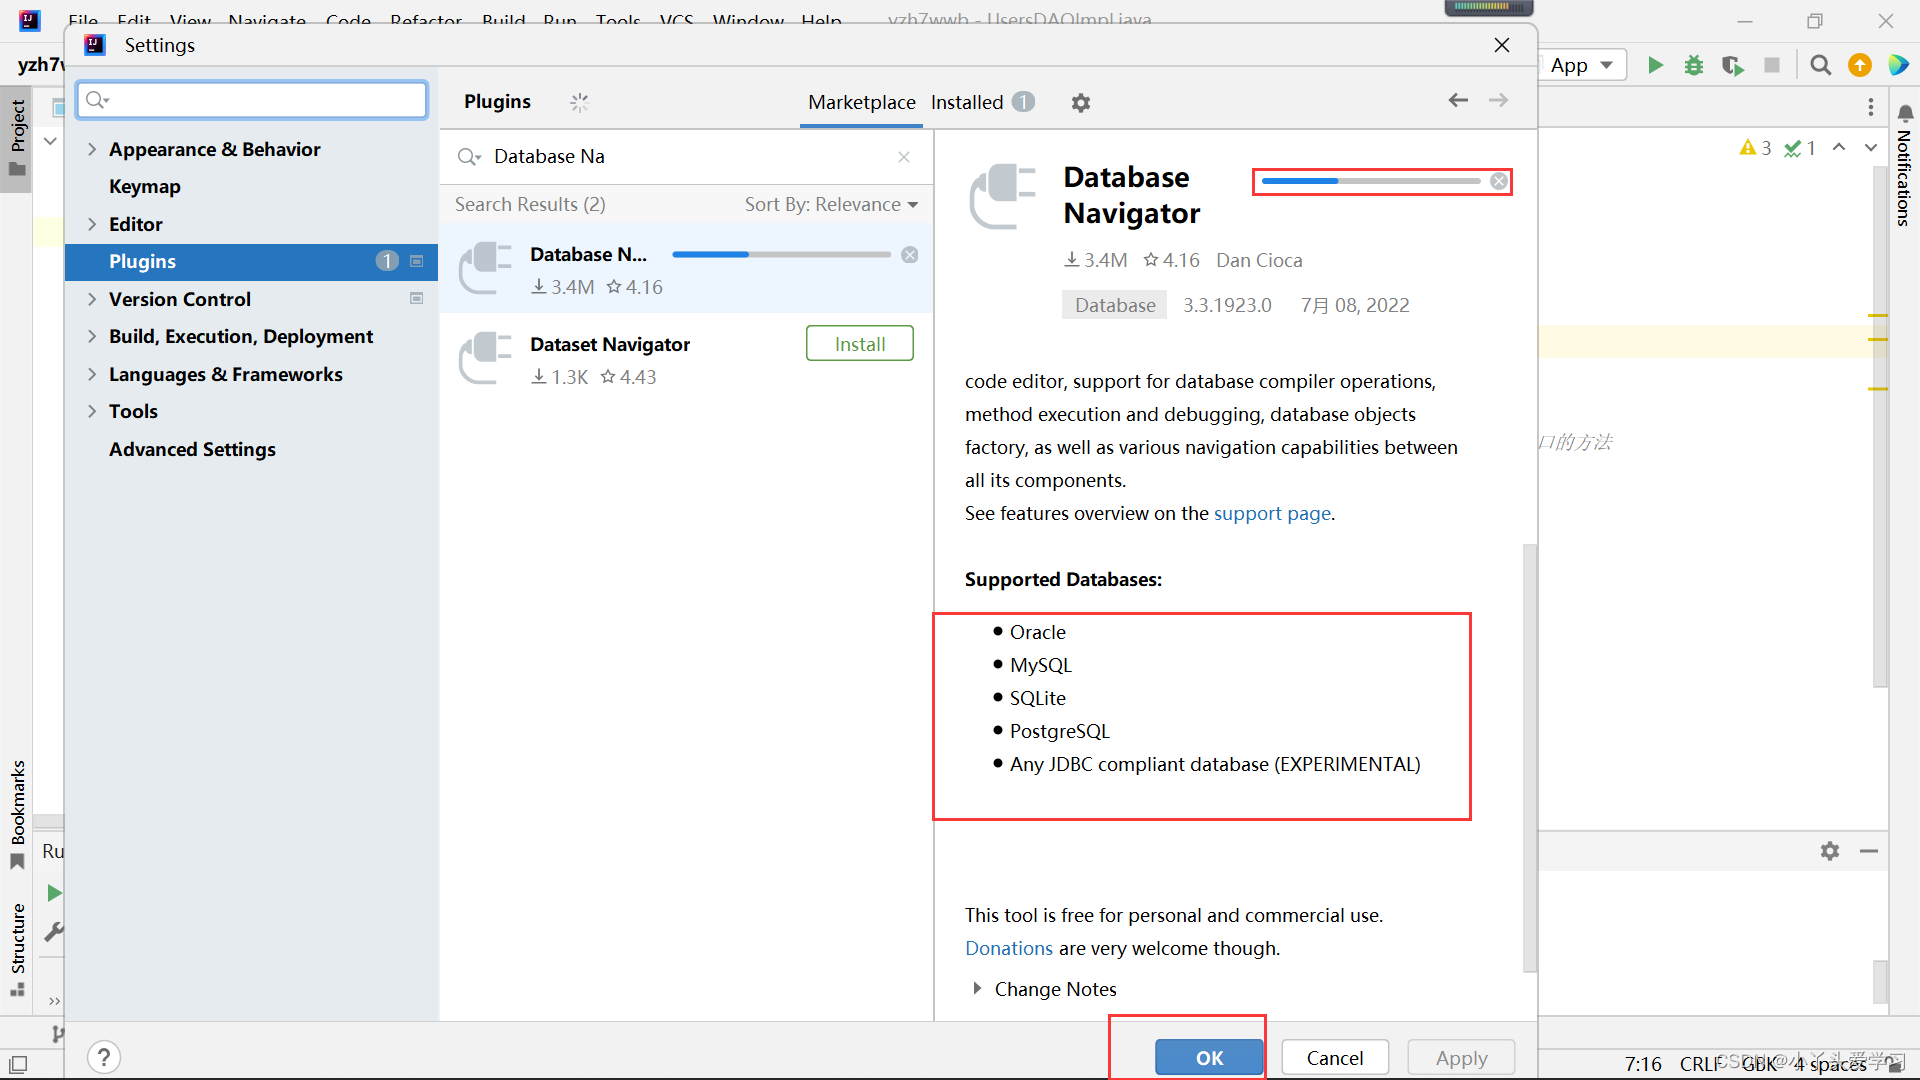Open the Donations link
Screen dimensions: 1920x1080
tap(1009, 949)
